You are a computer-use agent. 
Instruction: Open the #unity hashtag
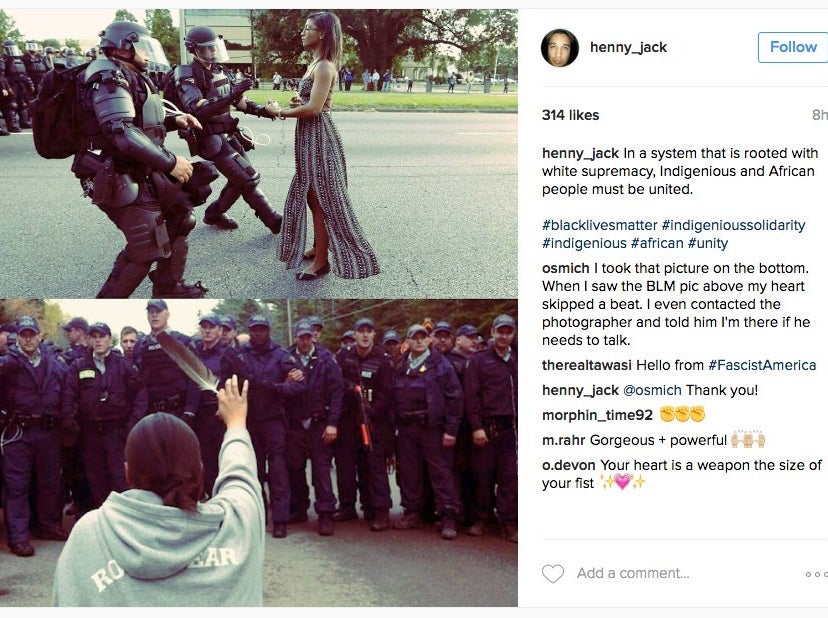[x=708, y=243]
